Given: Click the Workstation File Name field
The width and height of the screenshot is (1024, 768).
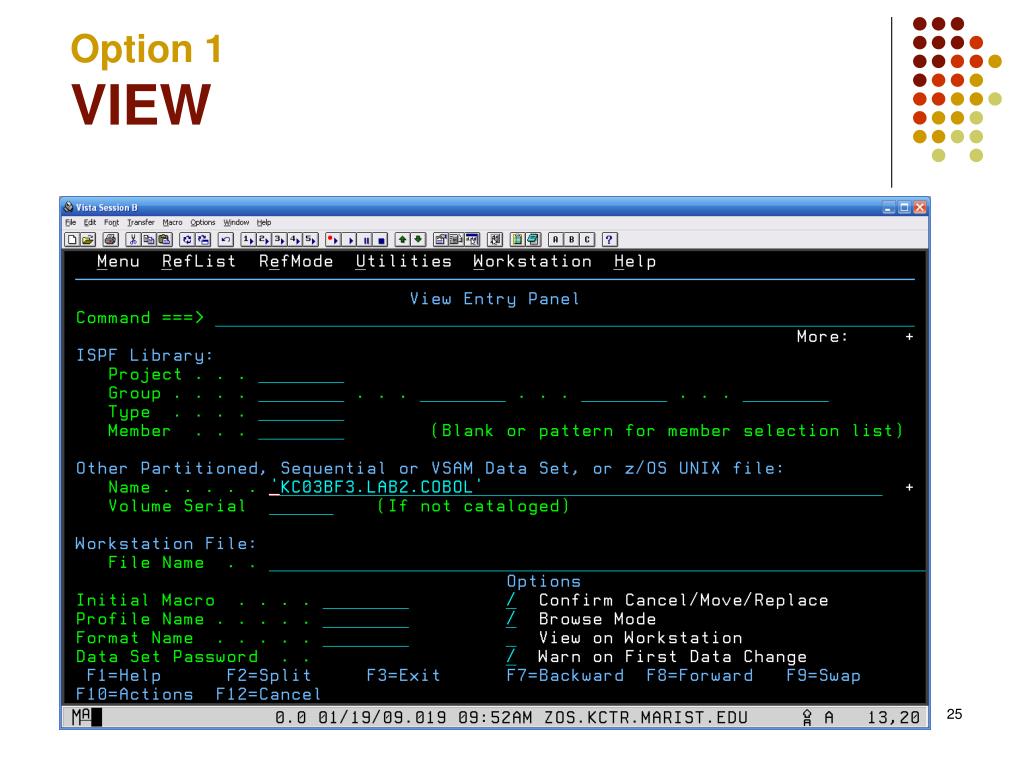Looking at the screenshot, I should tap(597, 563).
